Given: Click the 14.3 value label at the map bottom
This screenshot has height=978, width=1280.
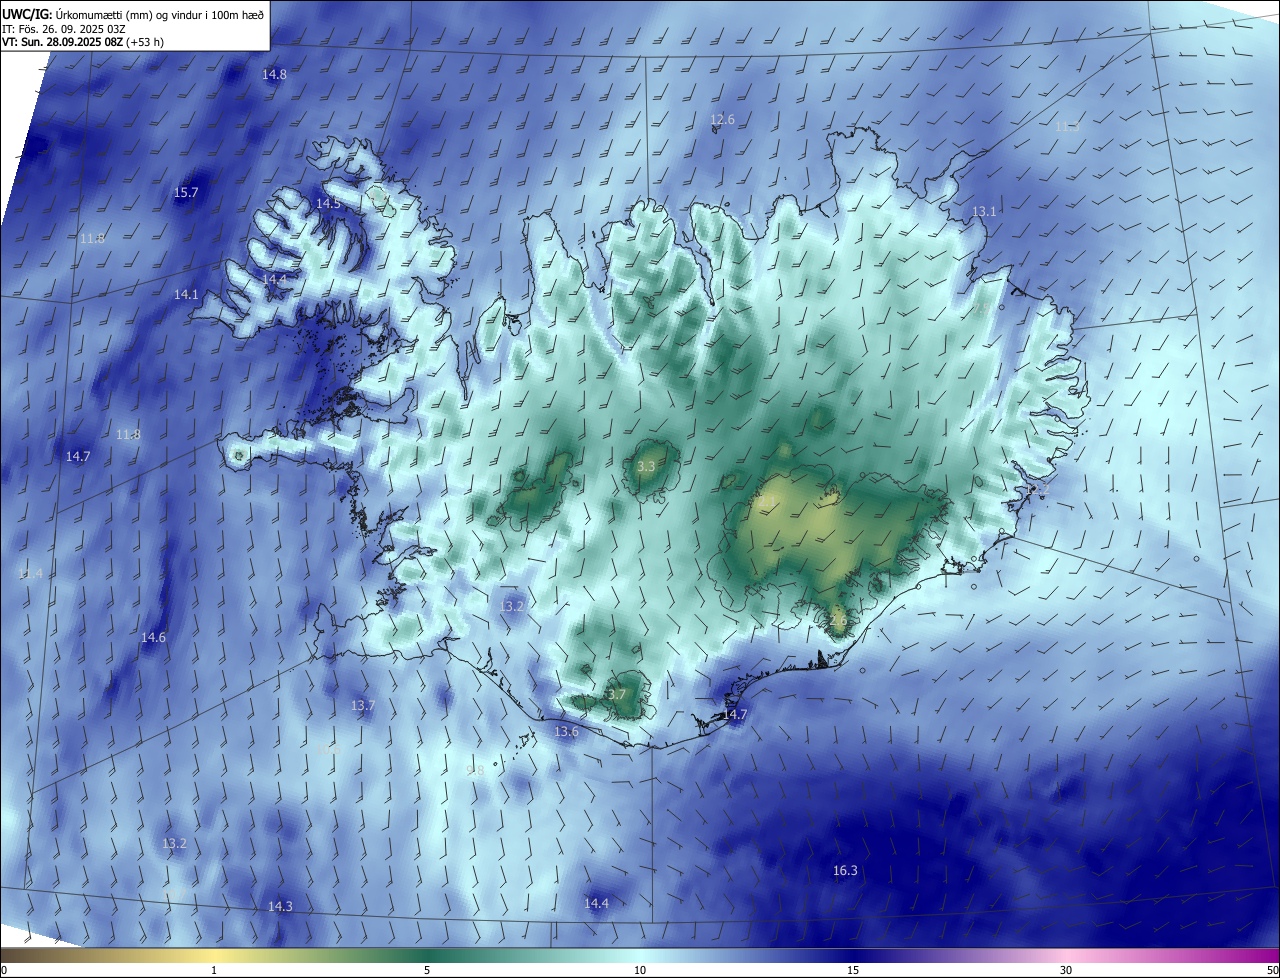Looking at the screenshot, I should (x=280, y=907).
